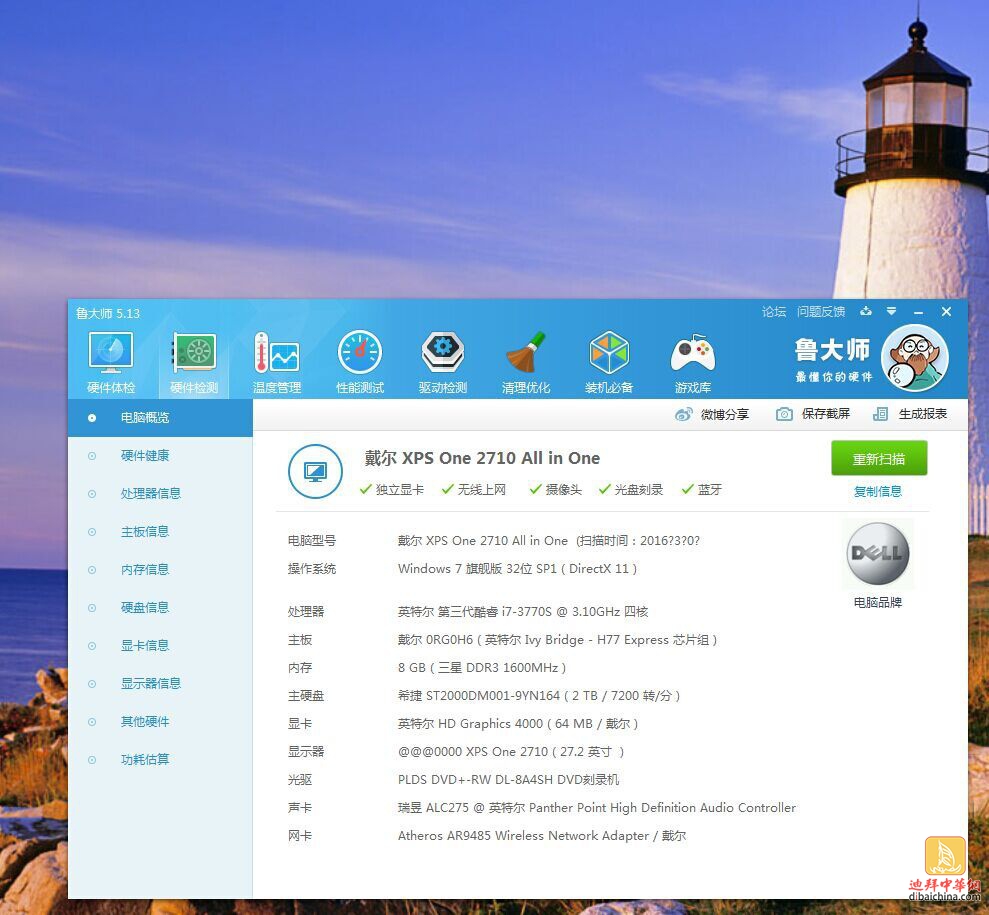The image size is (989, 915).
Task: Click the round computer monitor icon
Action: 315,471
